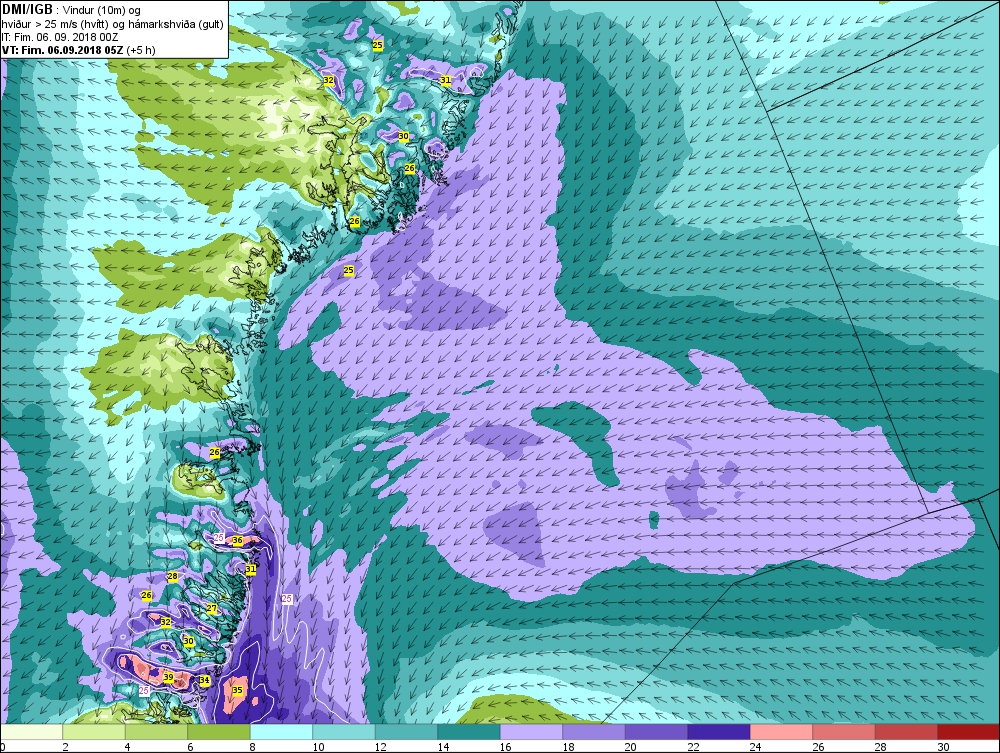Pick the legend swatch between 14 and 16
The image size is (1000, 753).
click(x=469, y=731)
